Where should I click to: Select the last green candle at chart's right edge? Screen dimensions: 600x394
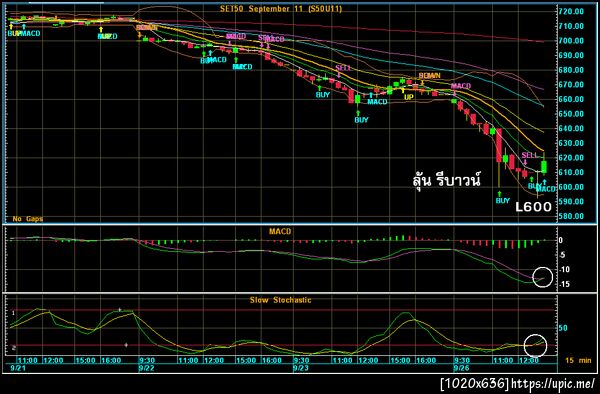(x=544, y=167)
